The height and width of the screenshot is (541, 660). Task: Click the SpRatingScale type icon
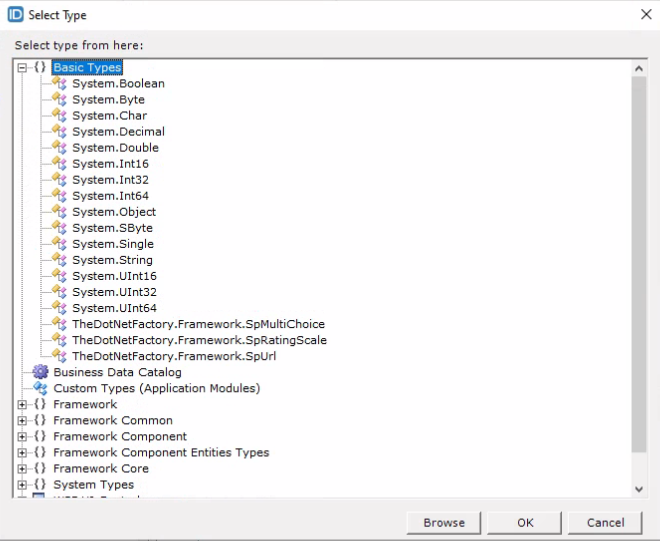(59, 339)
